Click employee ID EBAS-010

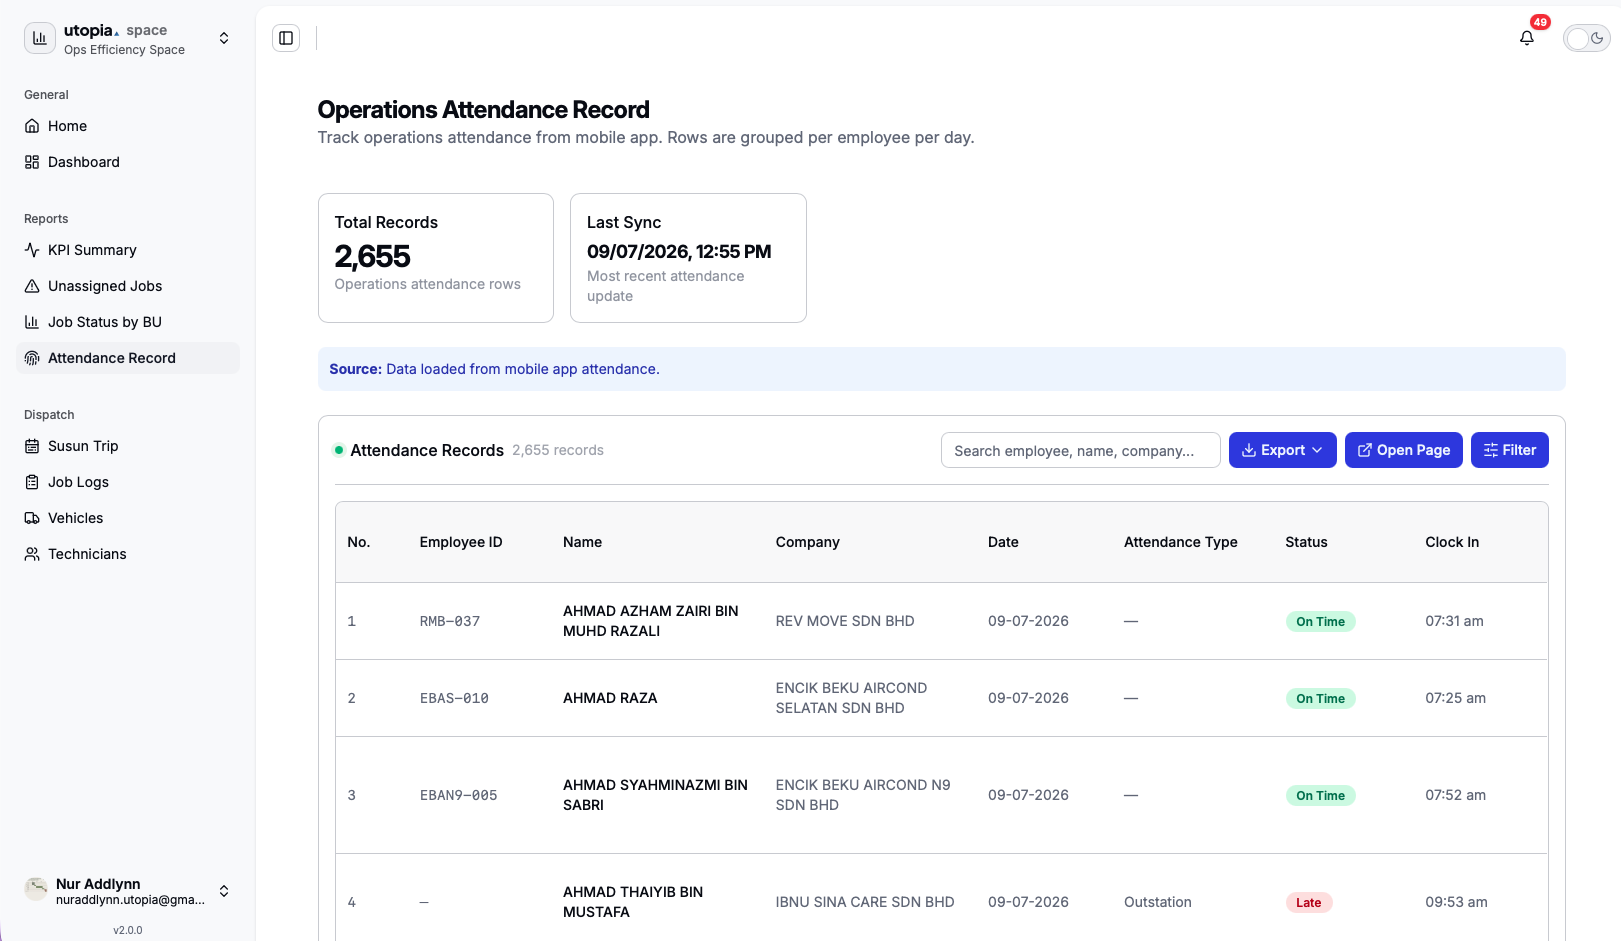[x=454, y=698]
